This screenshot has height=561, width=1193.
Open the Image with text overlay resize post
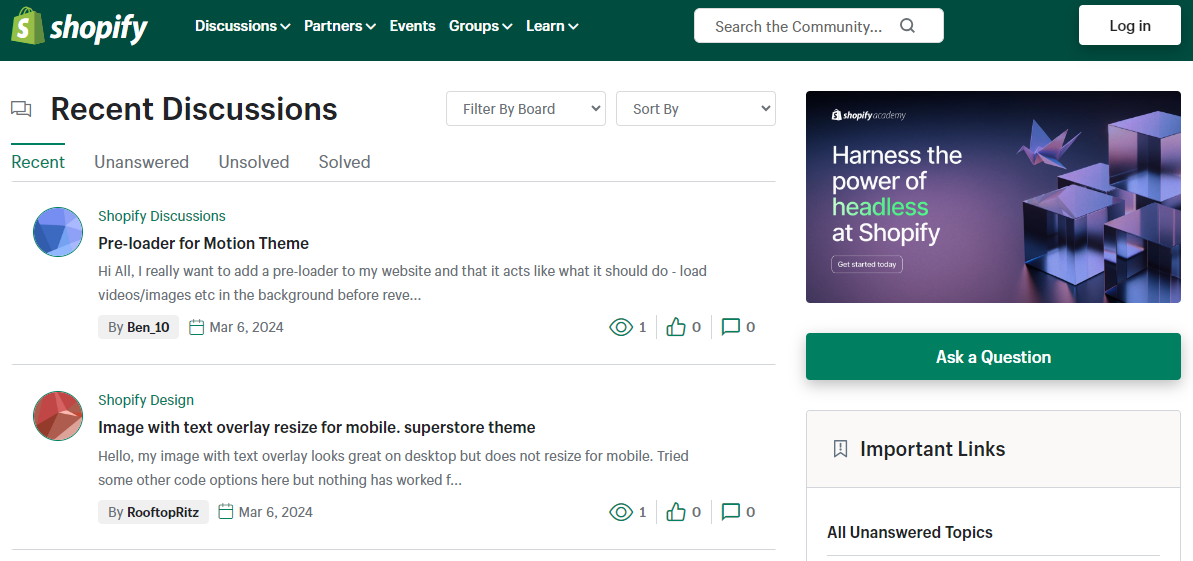coord(317,428)
